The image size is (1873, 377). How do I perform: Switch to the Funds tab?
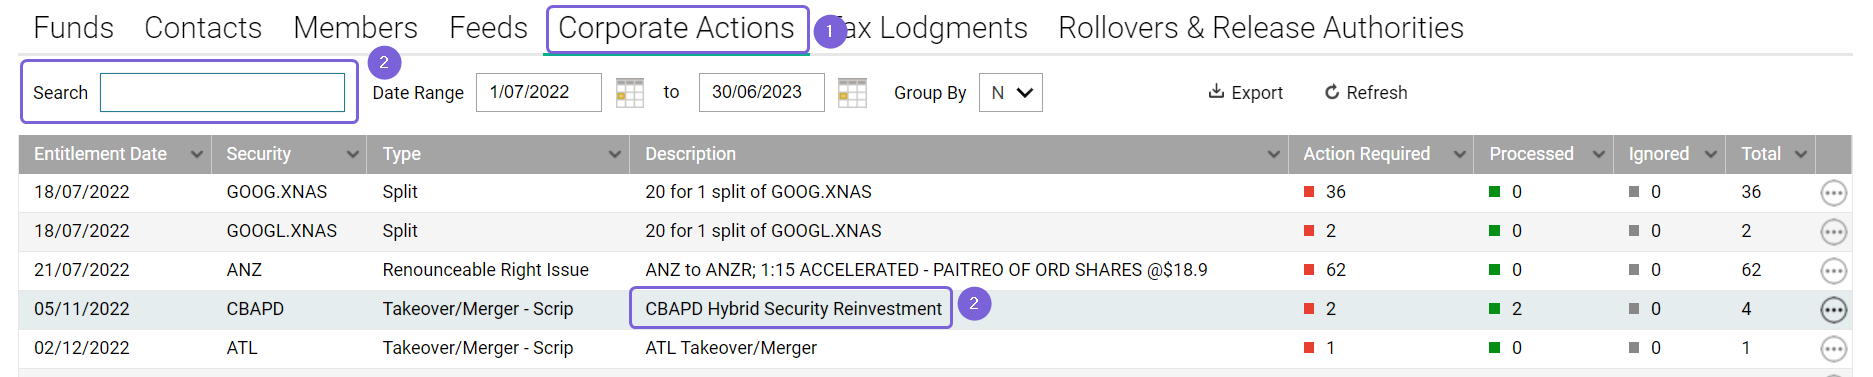coord(74,28)
